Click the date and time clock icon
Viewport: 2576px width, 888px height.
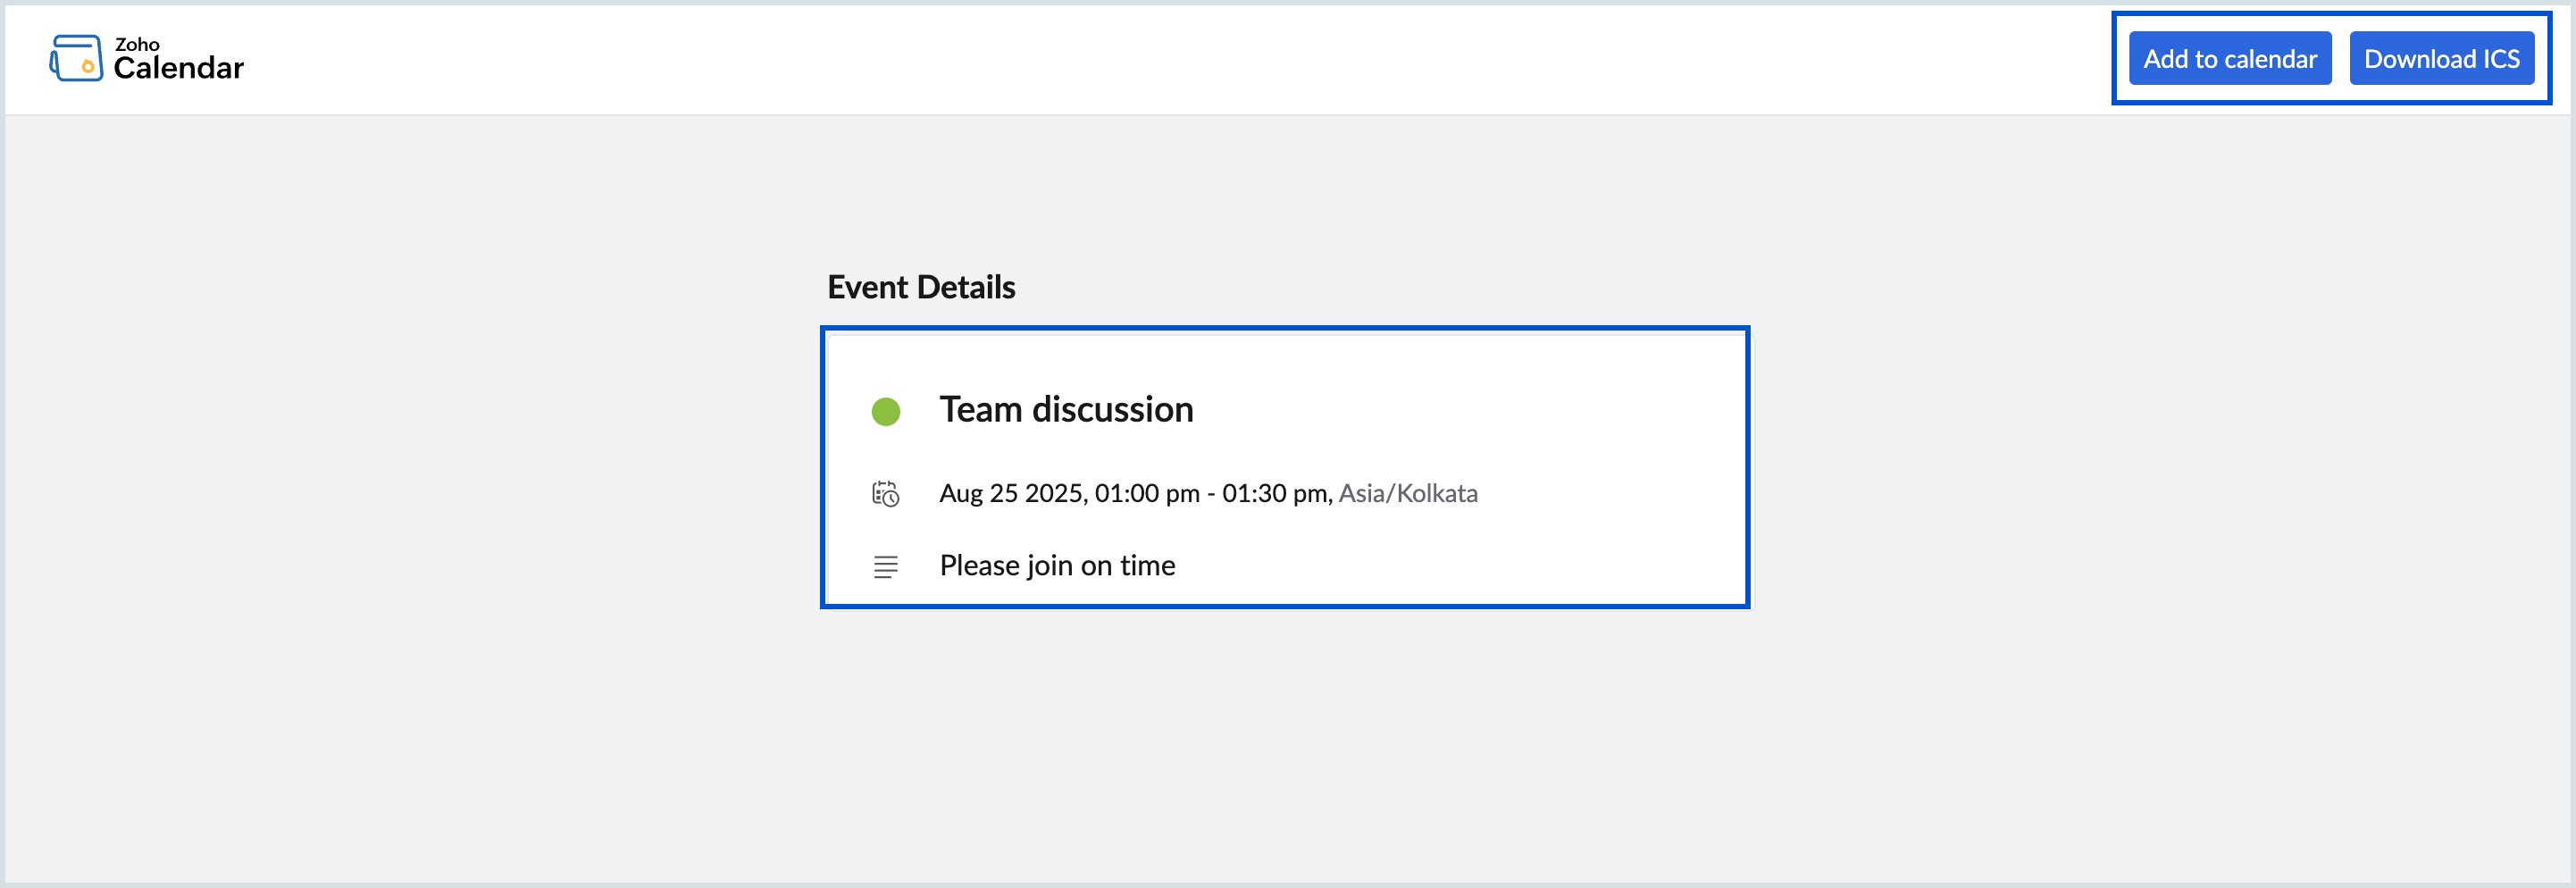click(x=885, y=494)
